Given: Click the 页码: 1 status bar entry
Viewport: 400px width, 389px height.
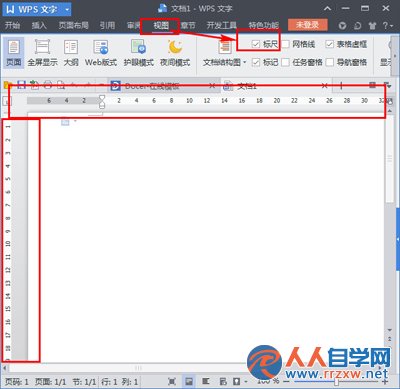Looking at the screenshot, I should tap(17, 382).
